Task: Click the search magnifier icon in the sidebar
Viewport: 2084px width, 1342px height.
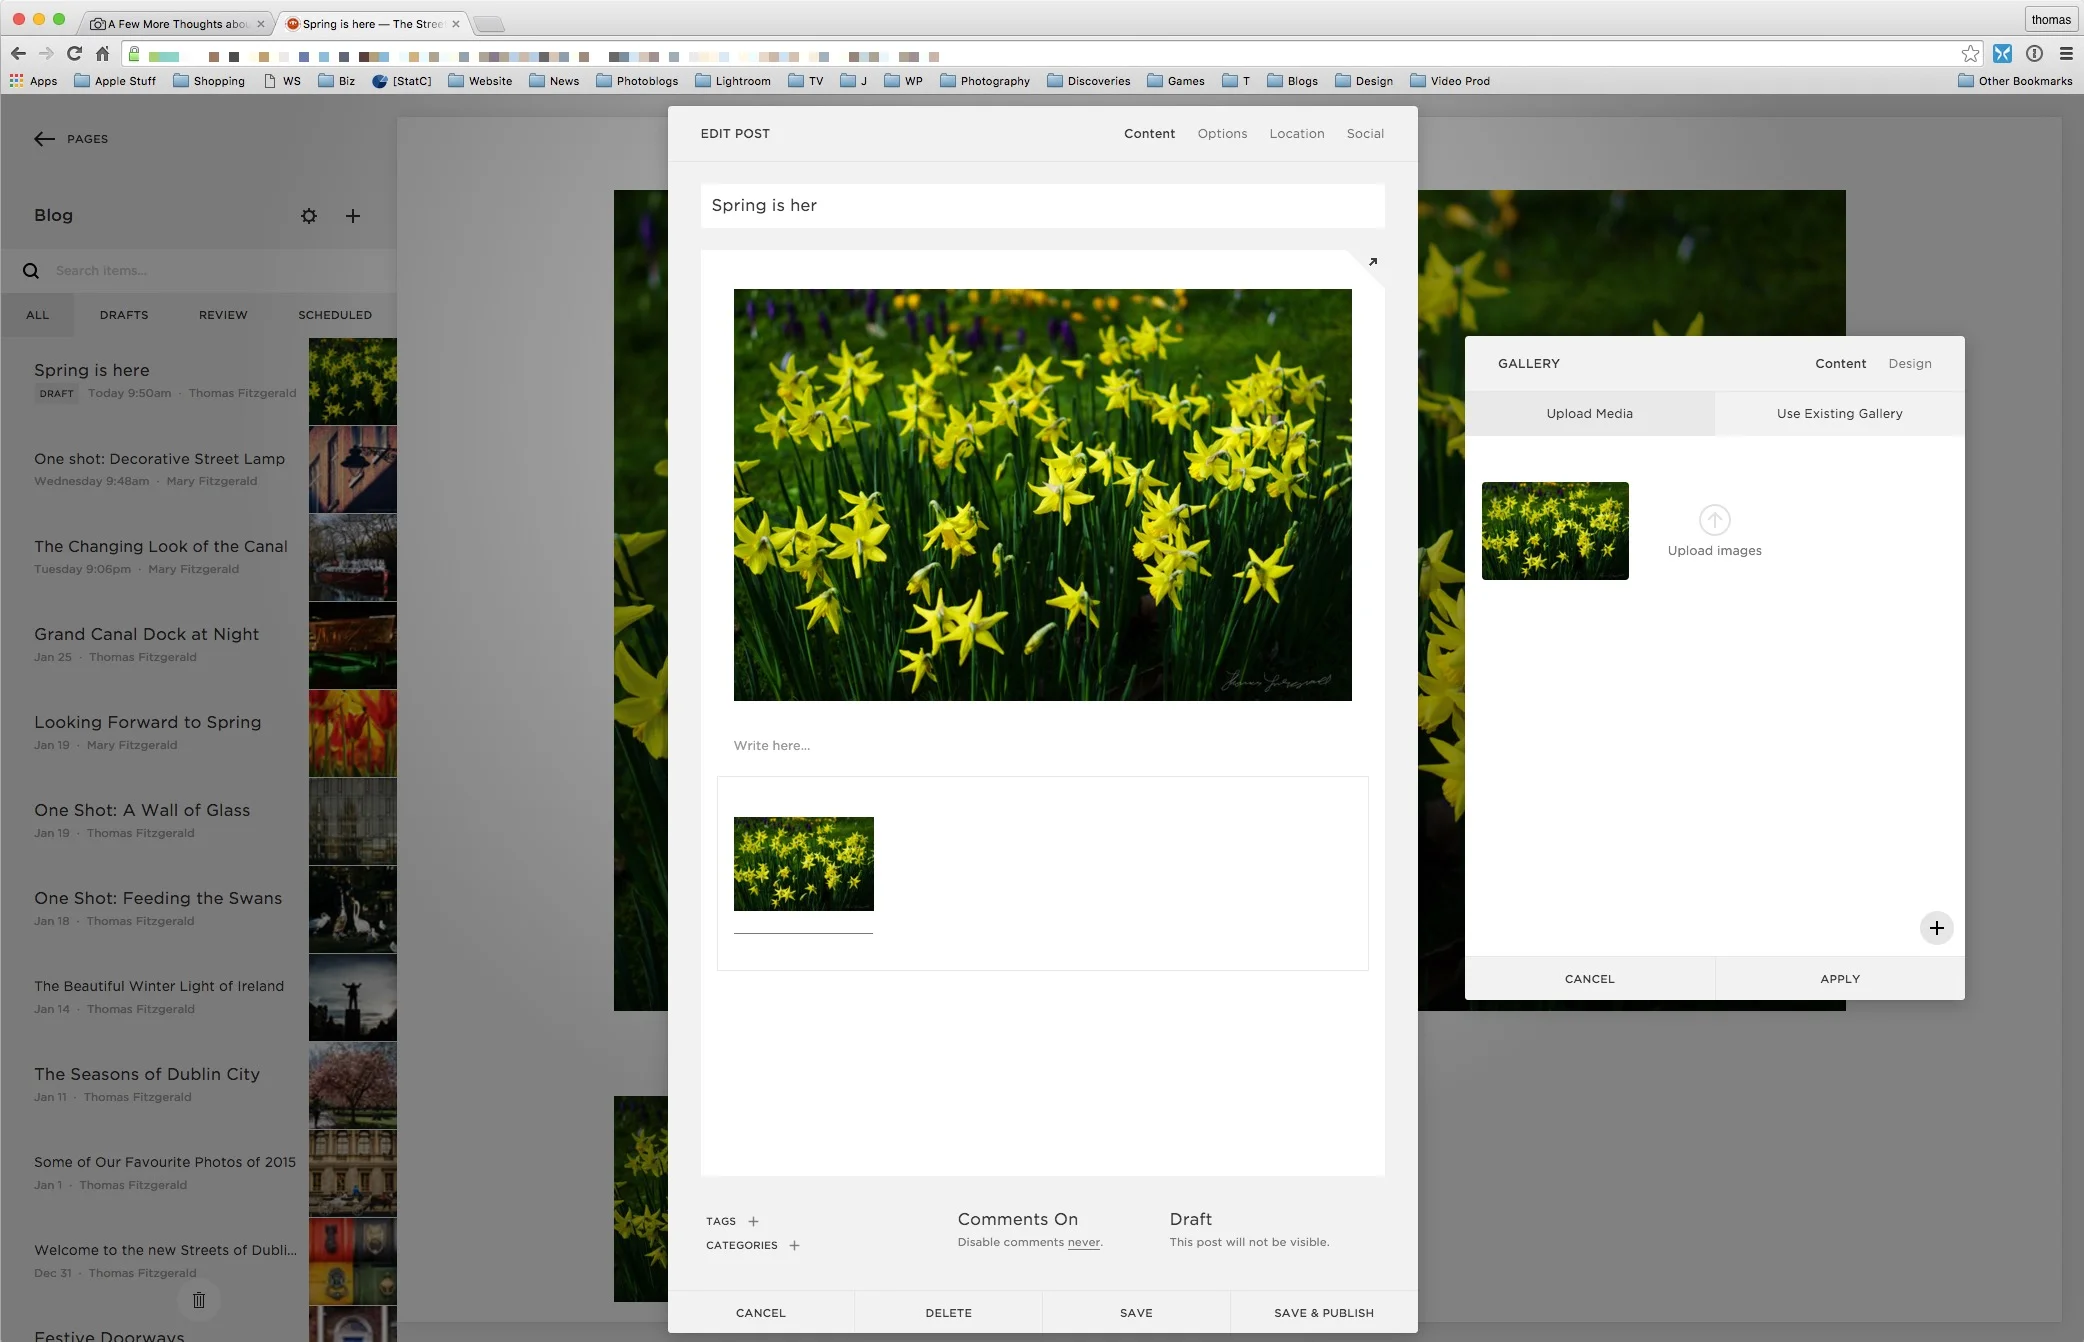Action: click(31, 270)
